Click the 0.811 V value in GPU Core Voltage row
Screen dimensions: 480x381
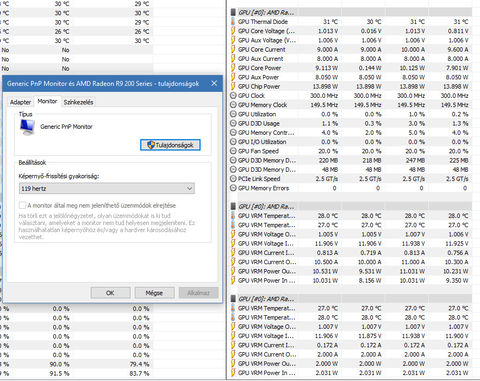click(x=458, y=31)
